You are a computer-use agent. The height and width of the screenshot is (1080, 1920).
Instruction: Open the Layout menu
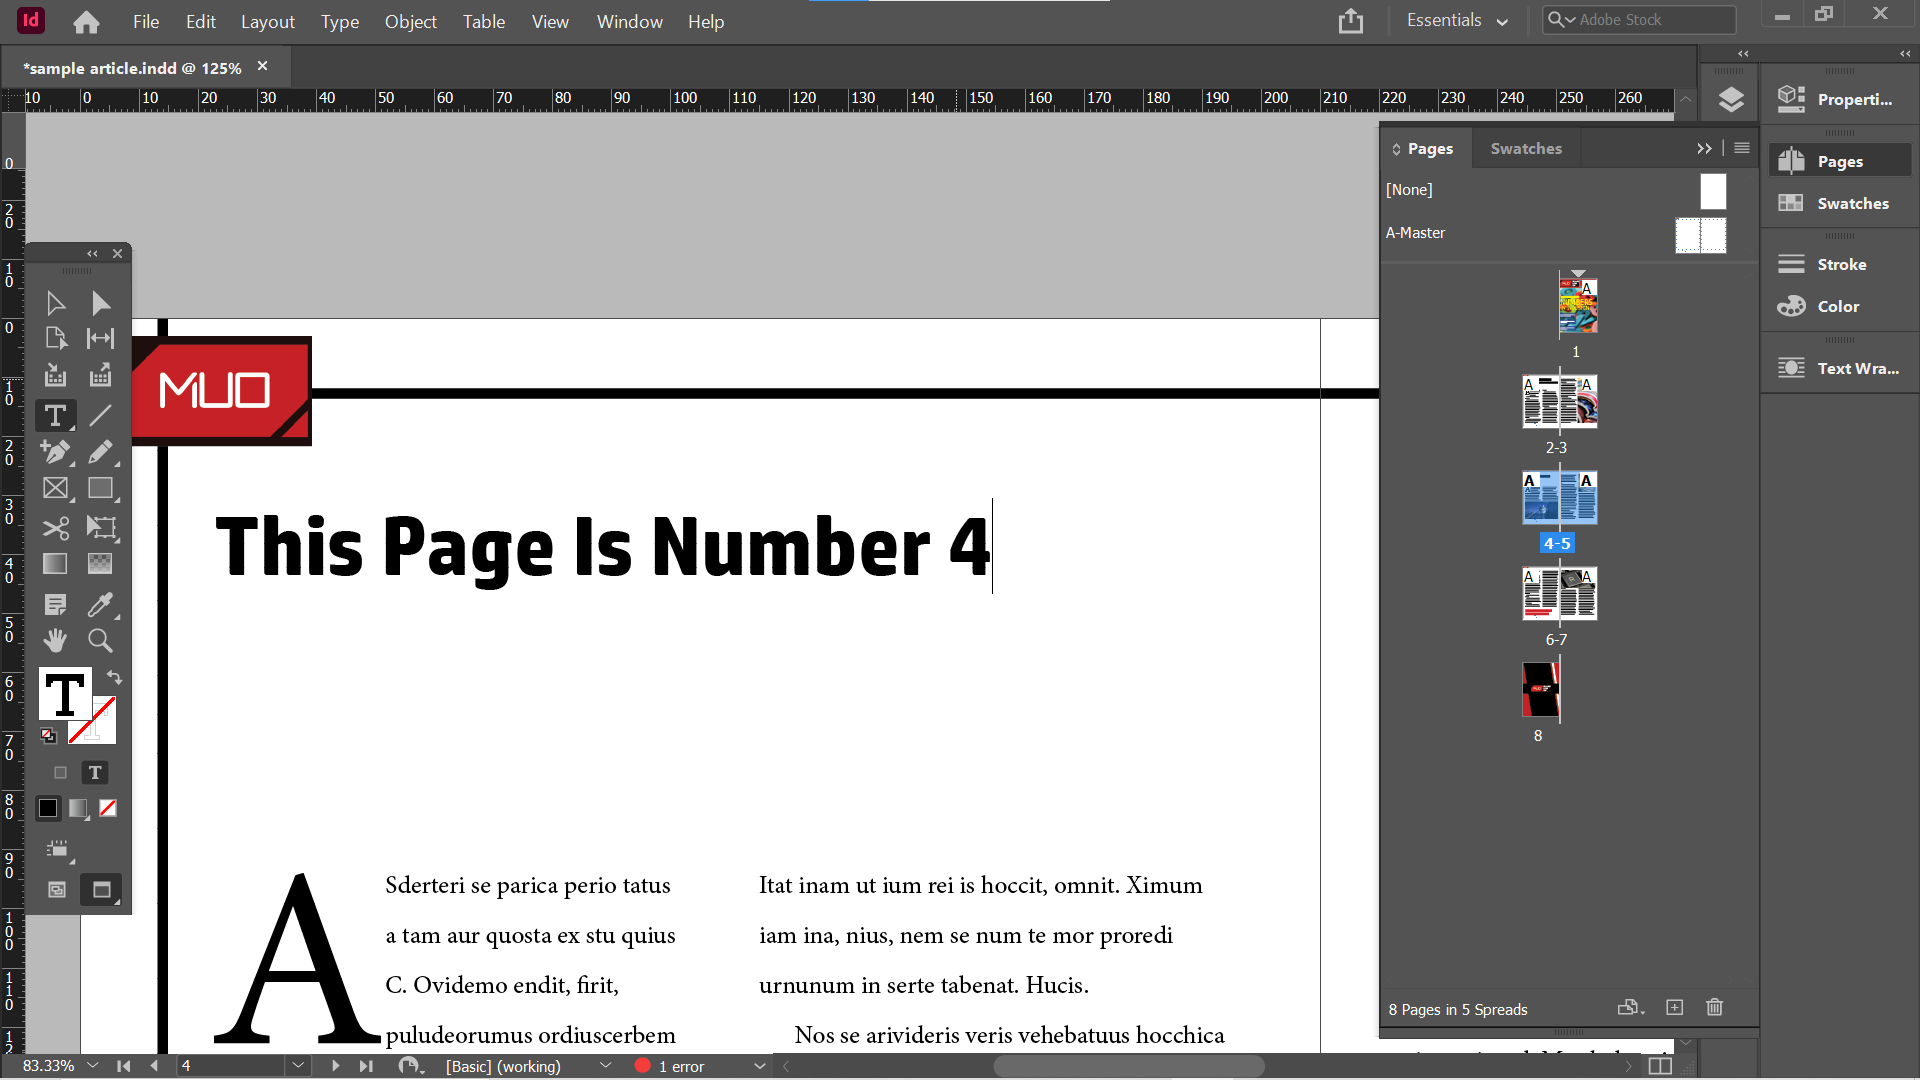pos(267,21)
